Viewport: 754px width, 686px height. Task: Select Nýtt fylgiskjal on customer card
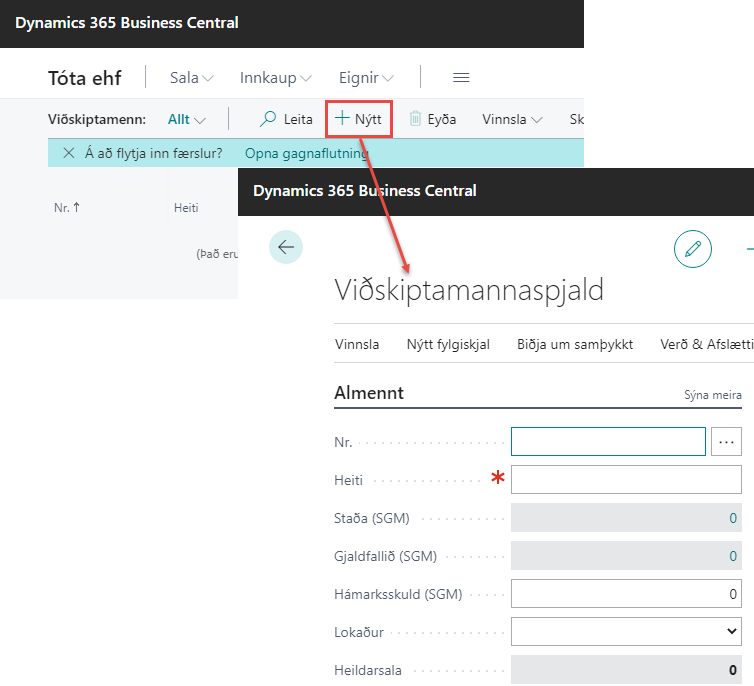click(447, 344)
